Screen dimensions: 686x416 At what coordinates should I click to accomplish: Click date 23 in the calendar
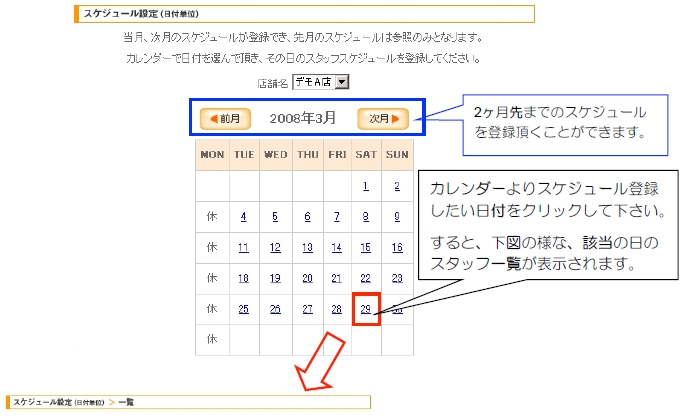tap(397, 279)
